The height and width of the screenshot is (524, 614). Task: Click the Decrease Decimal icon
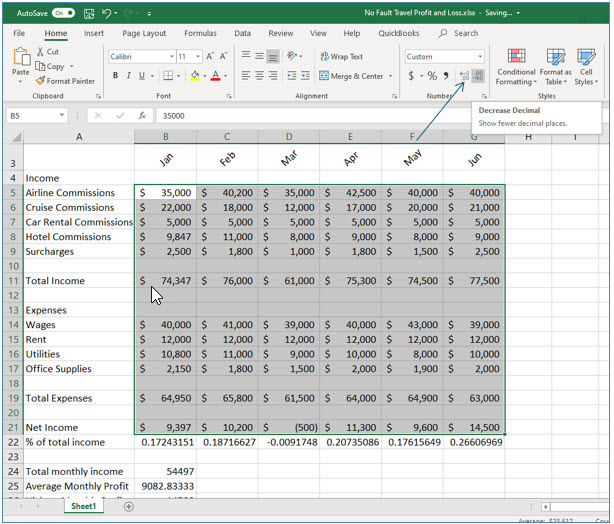click(478, 76)
